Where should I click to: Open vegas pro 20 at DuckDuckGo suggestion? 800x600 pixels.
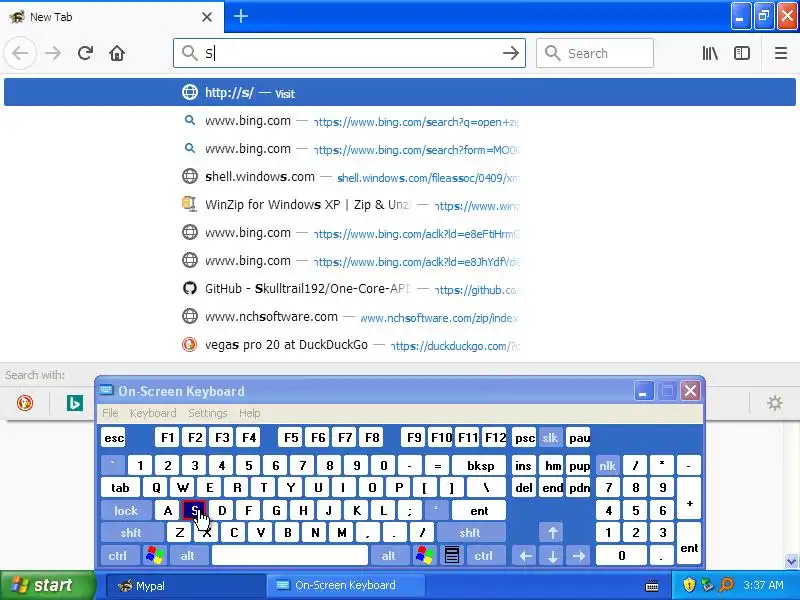400,345
